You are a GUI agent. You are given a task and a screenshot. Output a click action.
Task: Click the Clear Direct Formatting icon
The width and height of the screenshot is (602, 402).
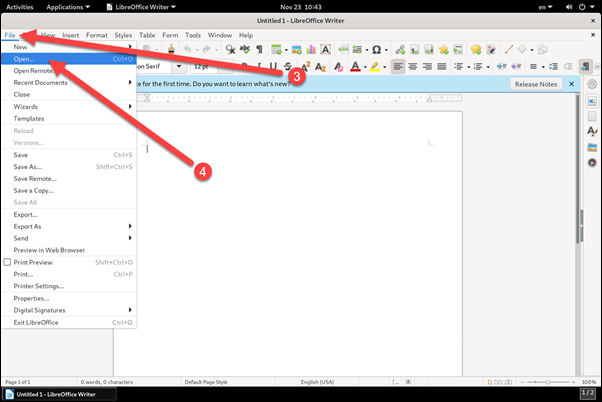click(338, 67)
